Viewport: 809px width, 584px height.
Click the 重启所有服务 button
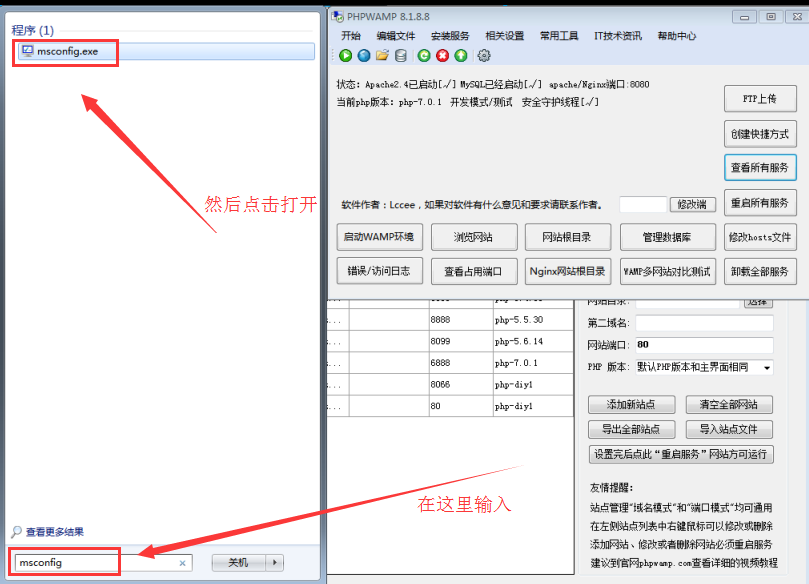(760, 203)
